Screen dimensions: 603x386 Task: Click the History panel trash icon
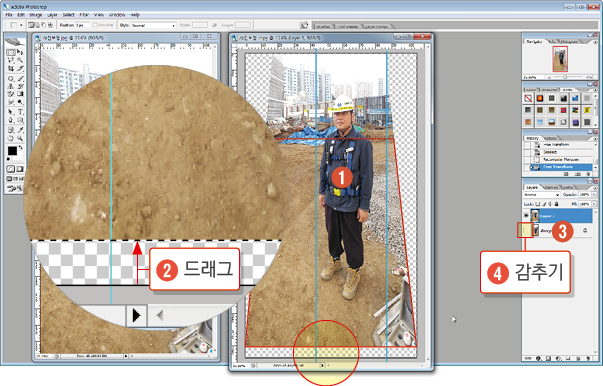pyautogui.click(x=588, y=174)
